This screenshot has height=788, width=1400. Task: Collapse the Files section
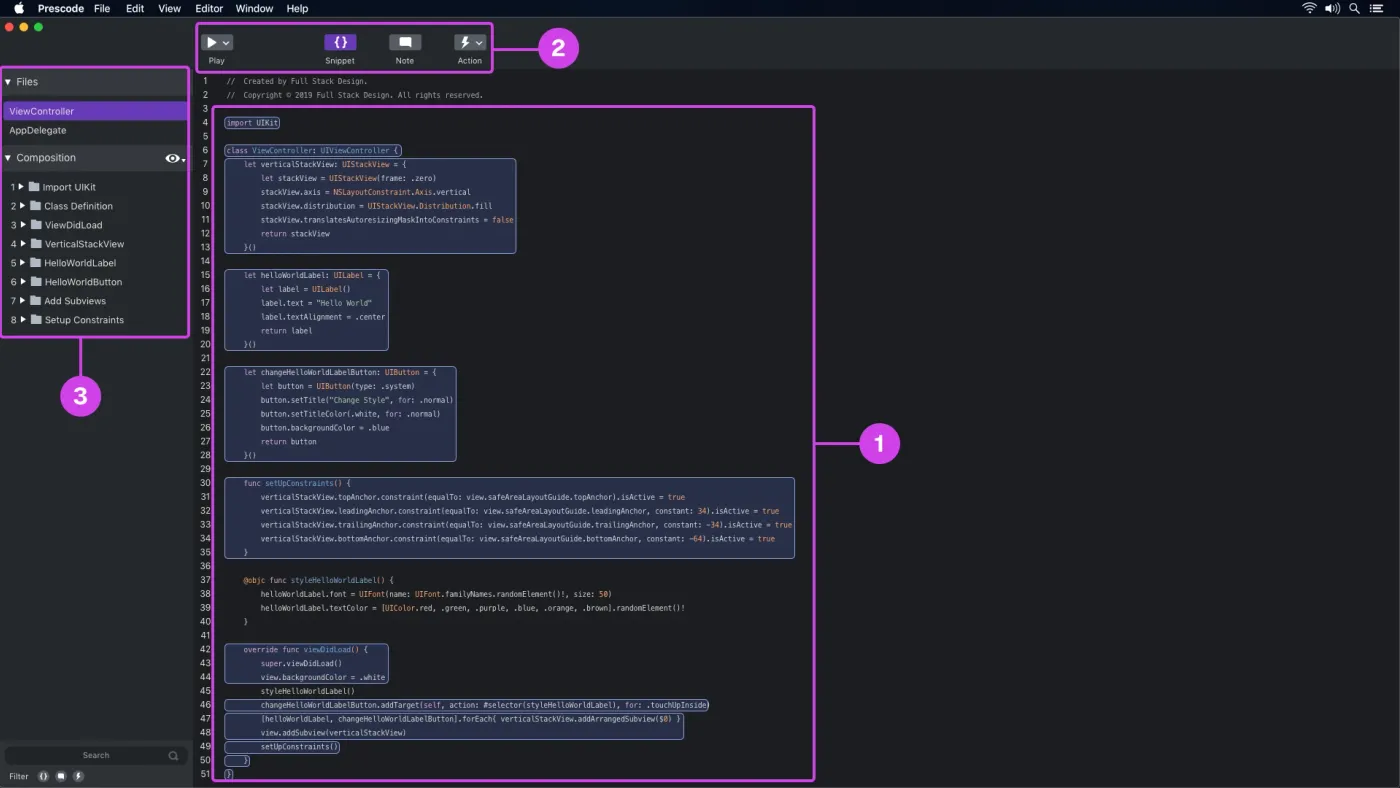(8, 82)
